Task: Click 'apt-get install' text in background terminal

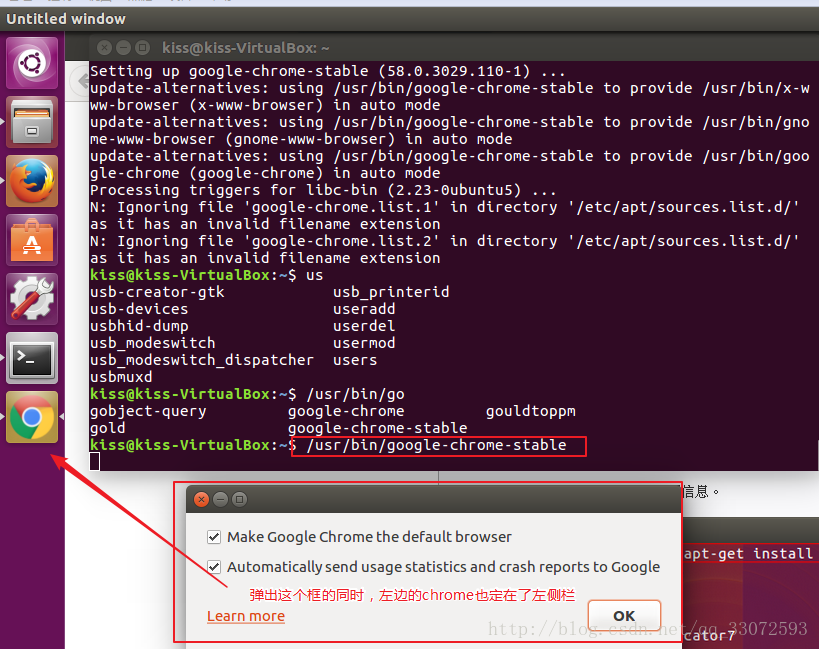Action: tap(749, 553)
